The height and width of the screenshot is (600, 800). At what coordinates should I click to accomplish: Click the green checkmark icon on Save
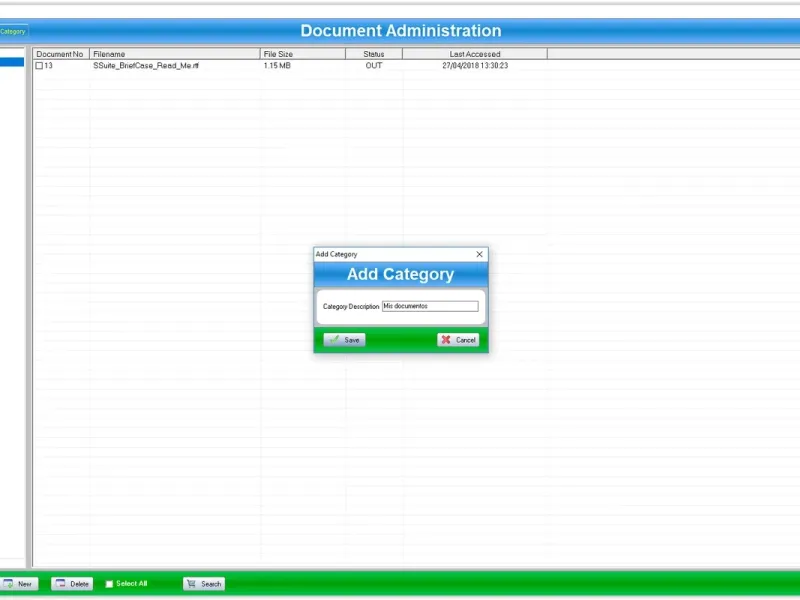click(334, 339)
